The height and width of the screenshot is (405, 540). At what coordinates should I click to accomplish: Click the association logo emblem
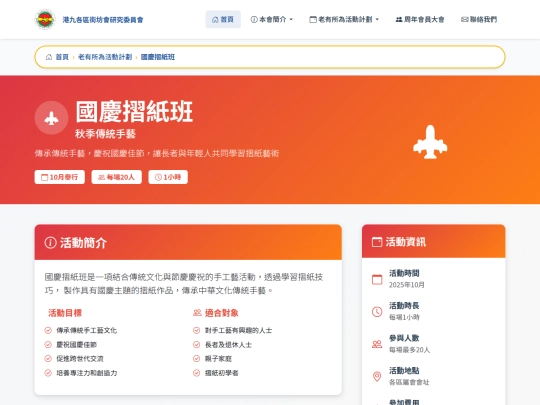pos(45,19)
